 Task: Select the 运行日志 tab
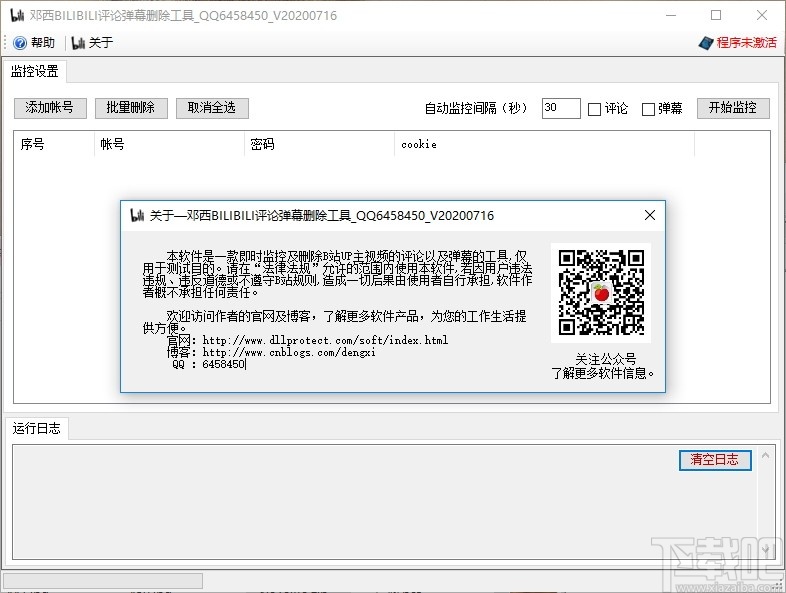pyautogui.click(x=36, y=428)
